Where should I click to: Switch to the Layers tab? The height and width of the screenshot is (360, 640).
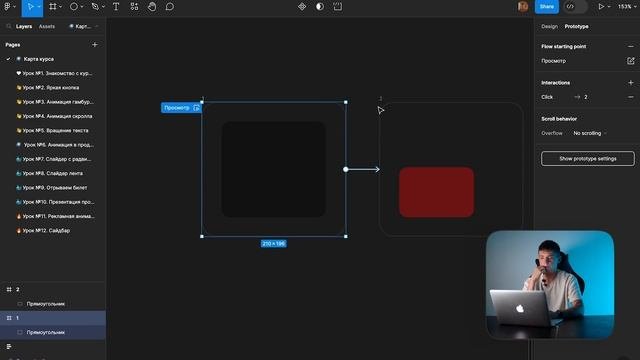click(x=24, y=26)
